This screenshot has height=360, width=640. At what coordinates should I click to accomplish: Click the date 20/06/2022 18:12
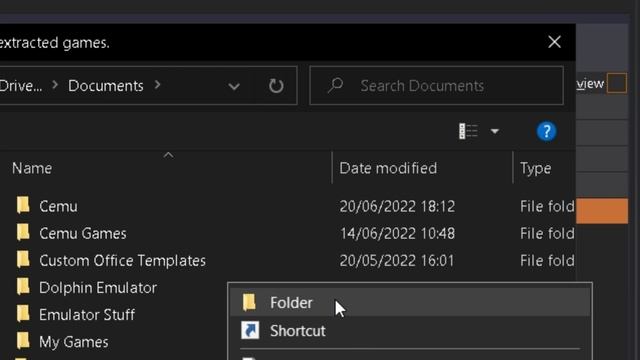[397, 207]
